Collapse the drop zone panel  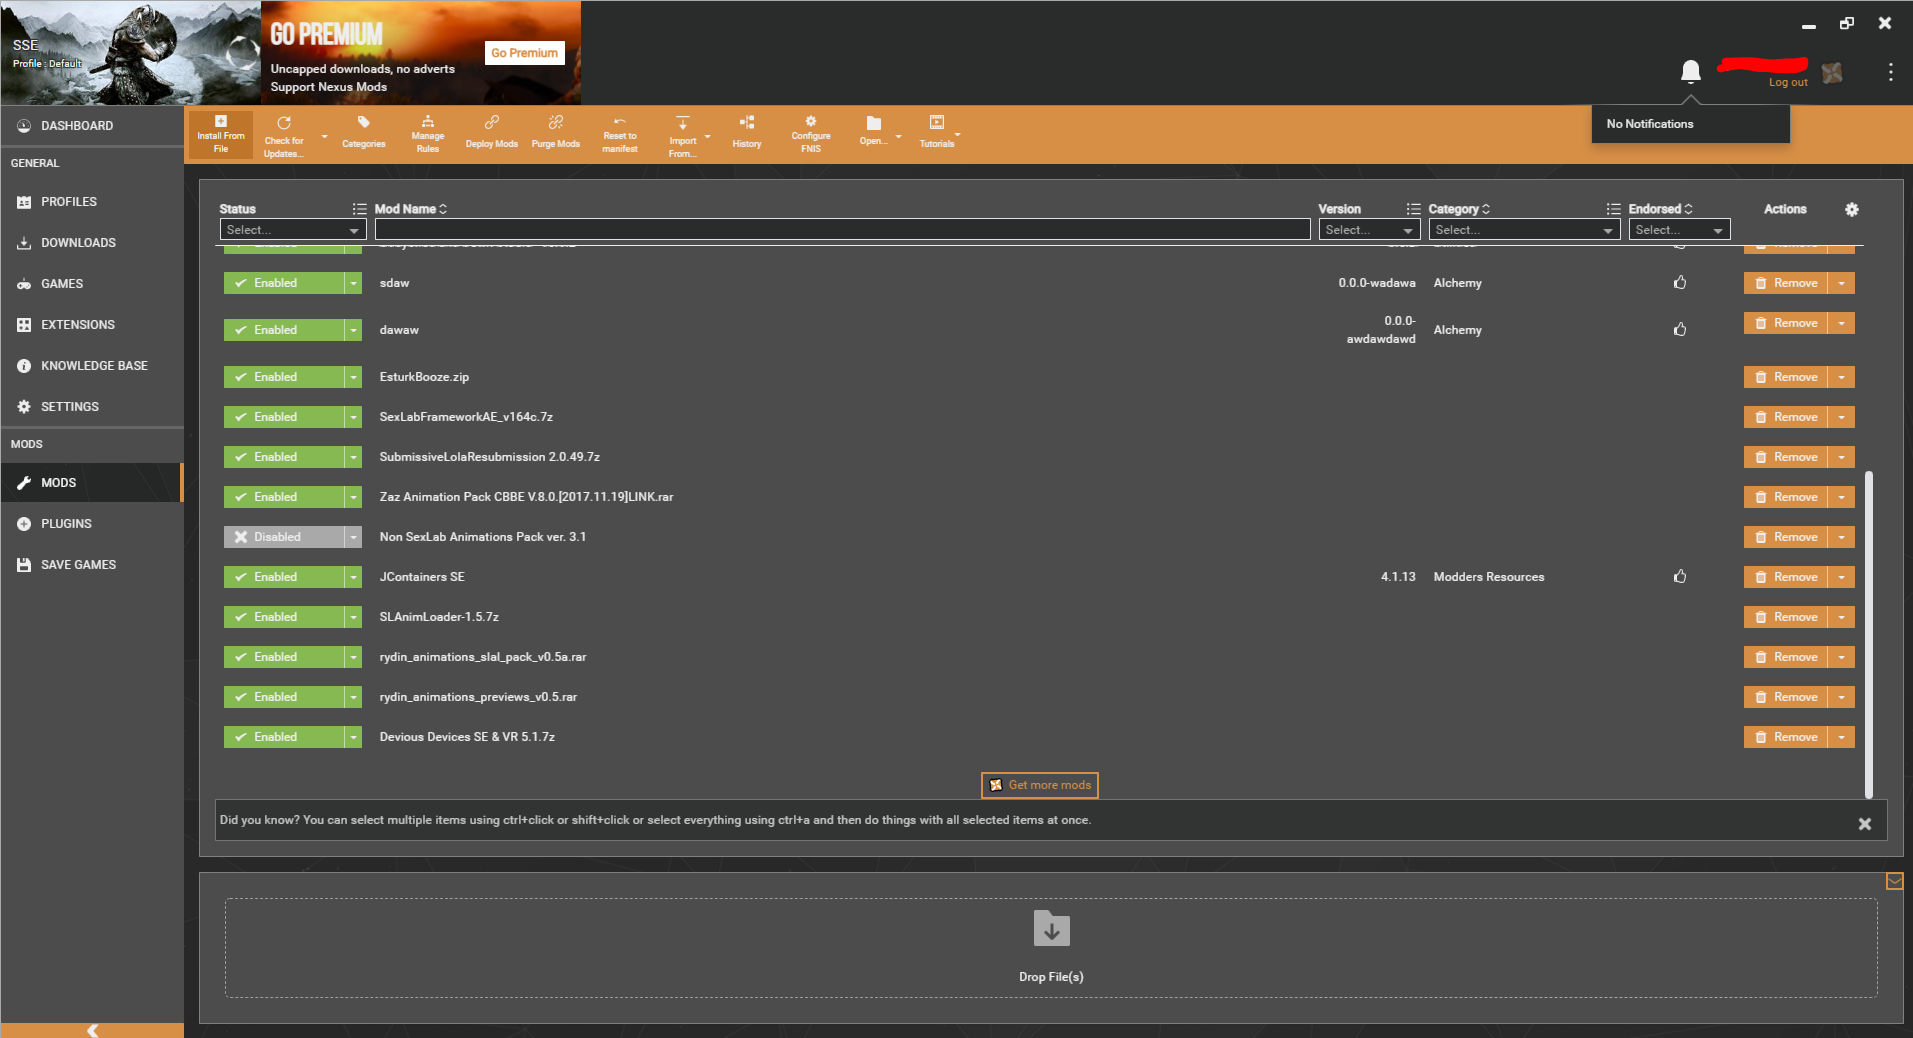click(x=1894, y=881)
